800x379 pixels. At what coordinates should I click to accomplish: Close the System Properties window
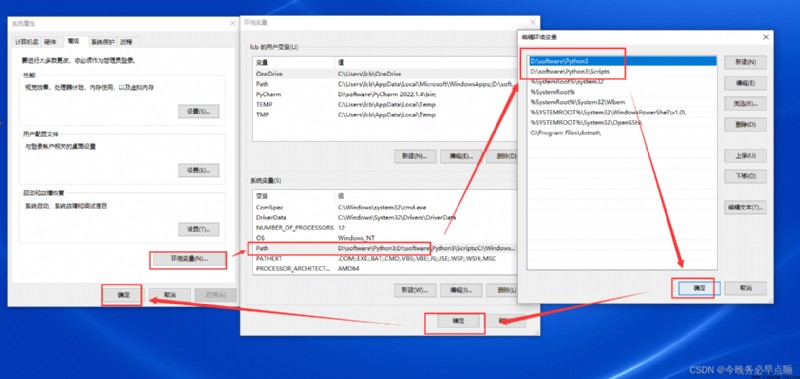(233, 23)
